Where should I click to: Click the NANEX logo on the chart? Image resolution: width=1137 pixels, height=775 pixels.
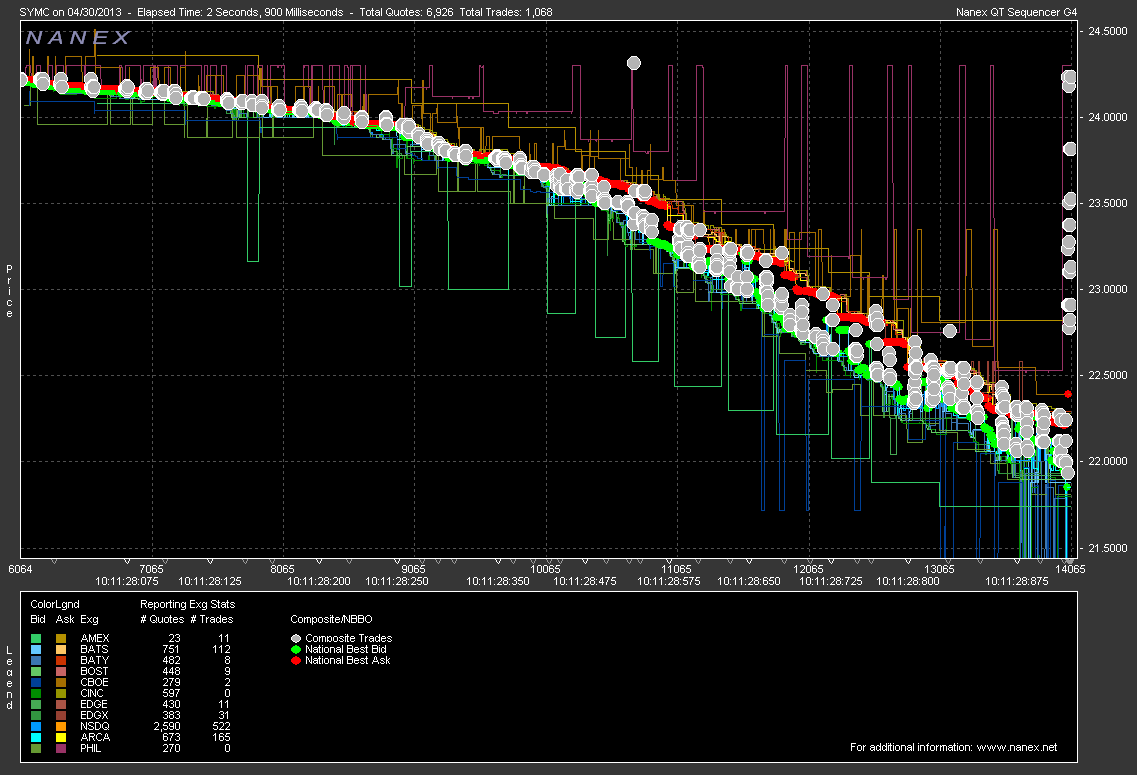[78, 38]
